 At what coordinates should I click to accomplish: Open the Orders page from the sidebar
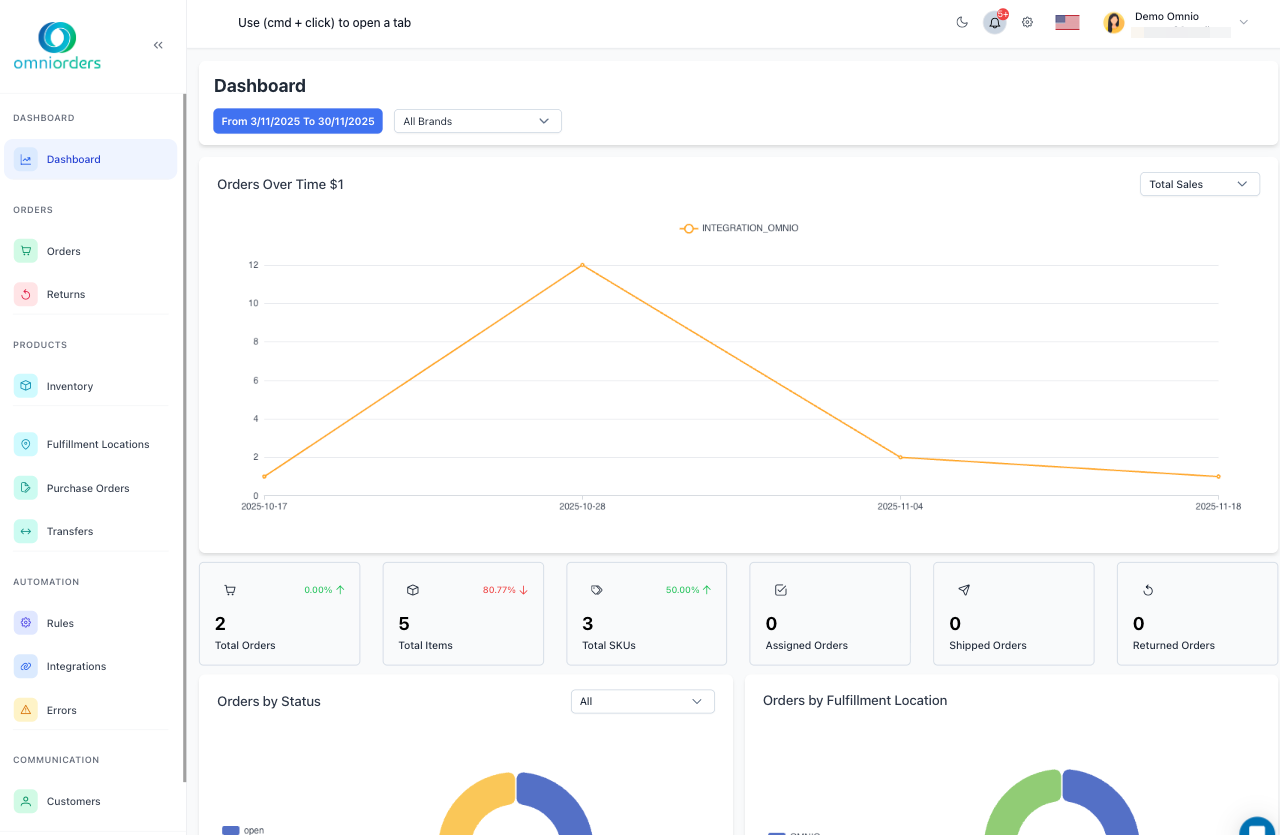[x=63, y=251]
